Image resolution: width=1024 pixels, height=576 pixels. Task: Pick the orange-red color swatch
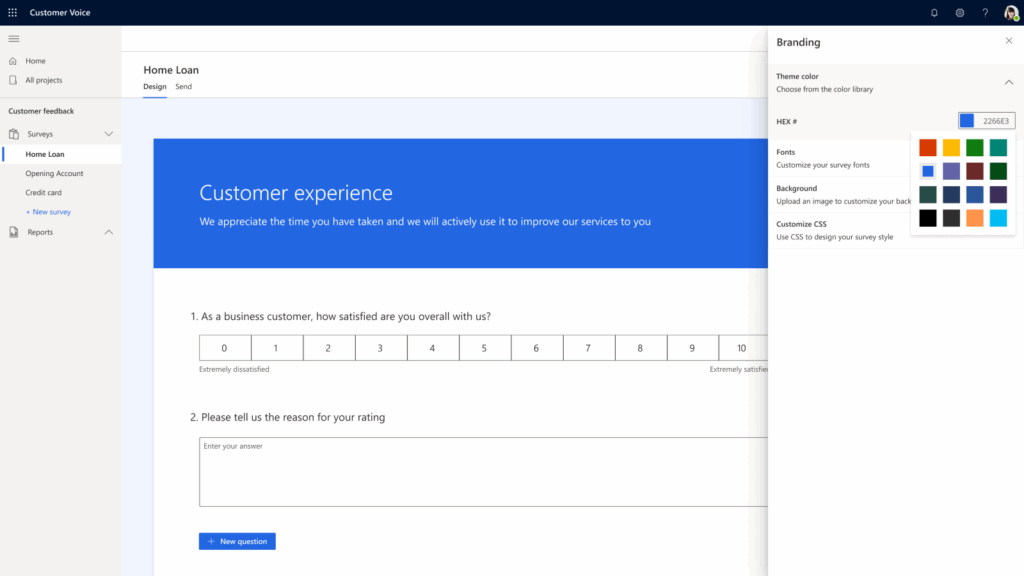[927, 148]
